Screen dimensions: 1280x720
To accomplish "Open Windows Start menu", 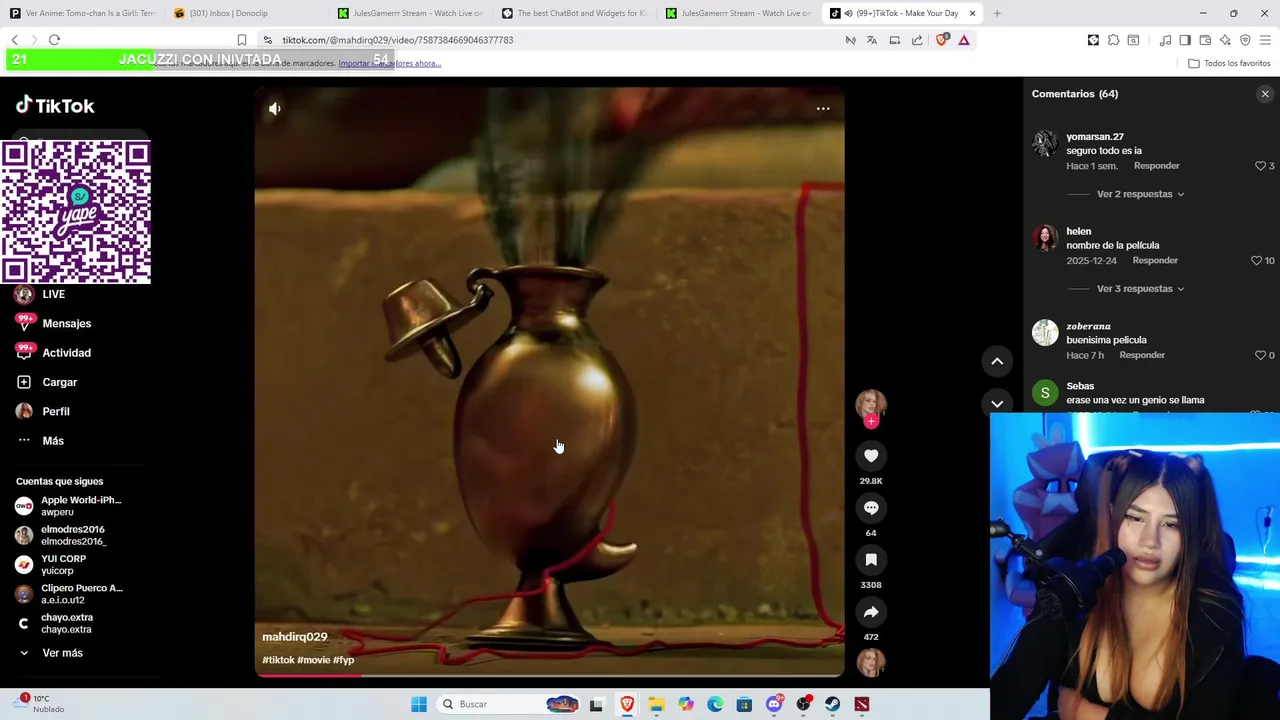I will [419, 704].
